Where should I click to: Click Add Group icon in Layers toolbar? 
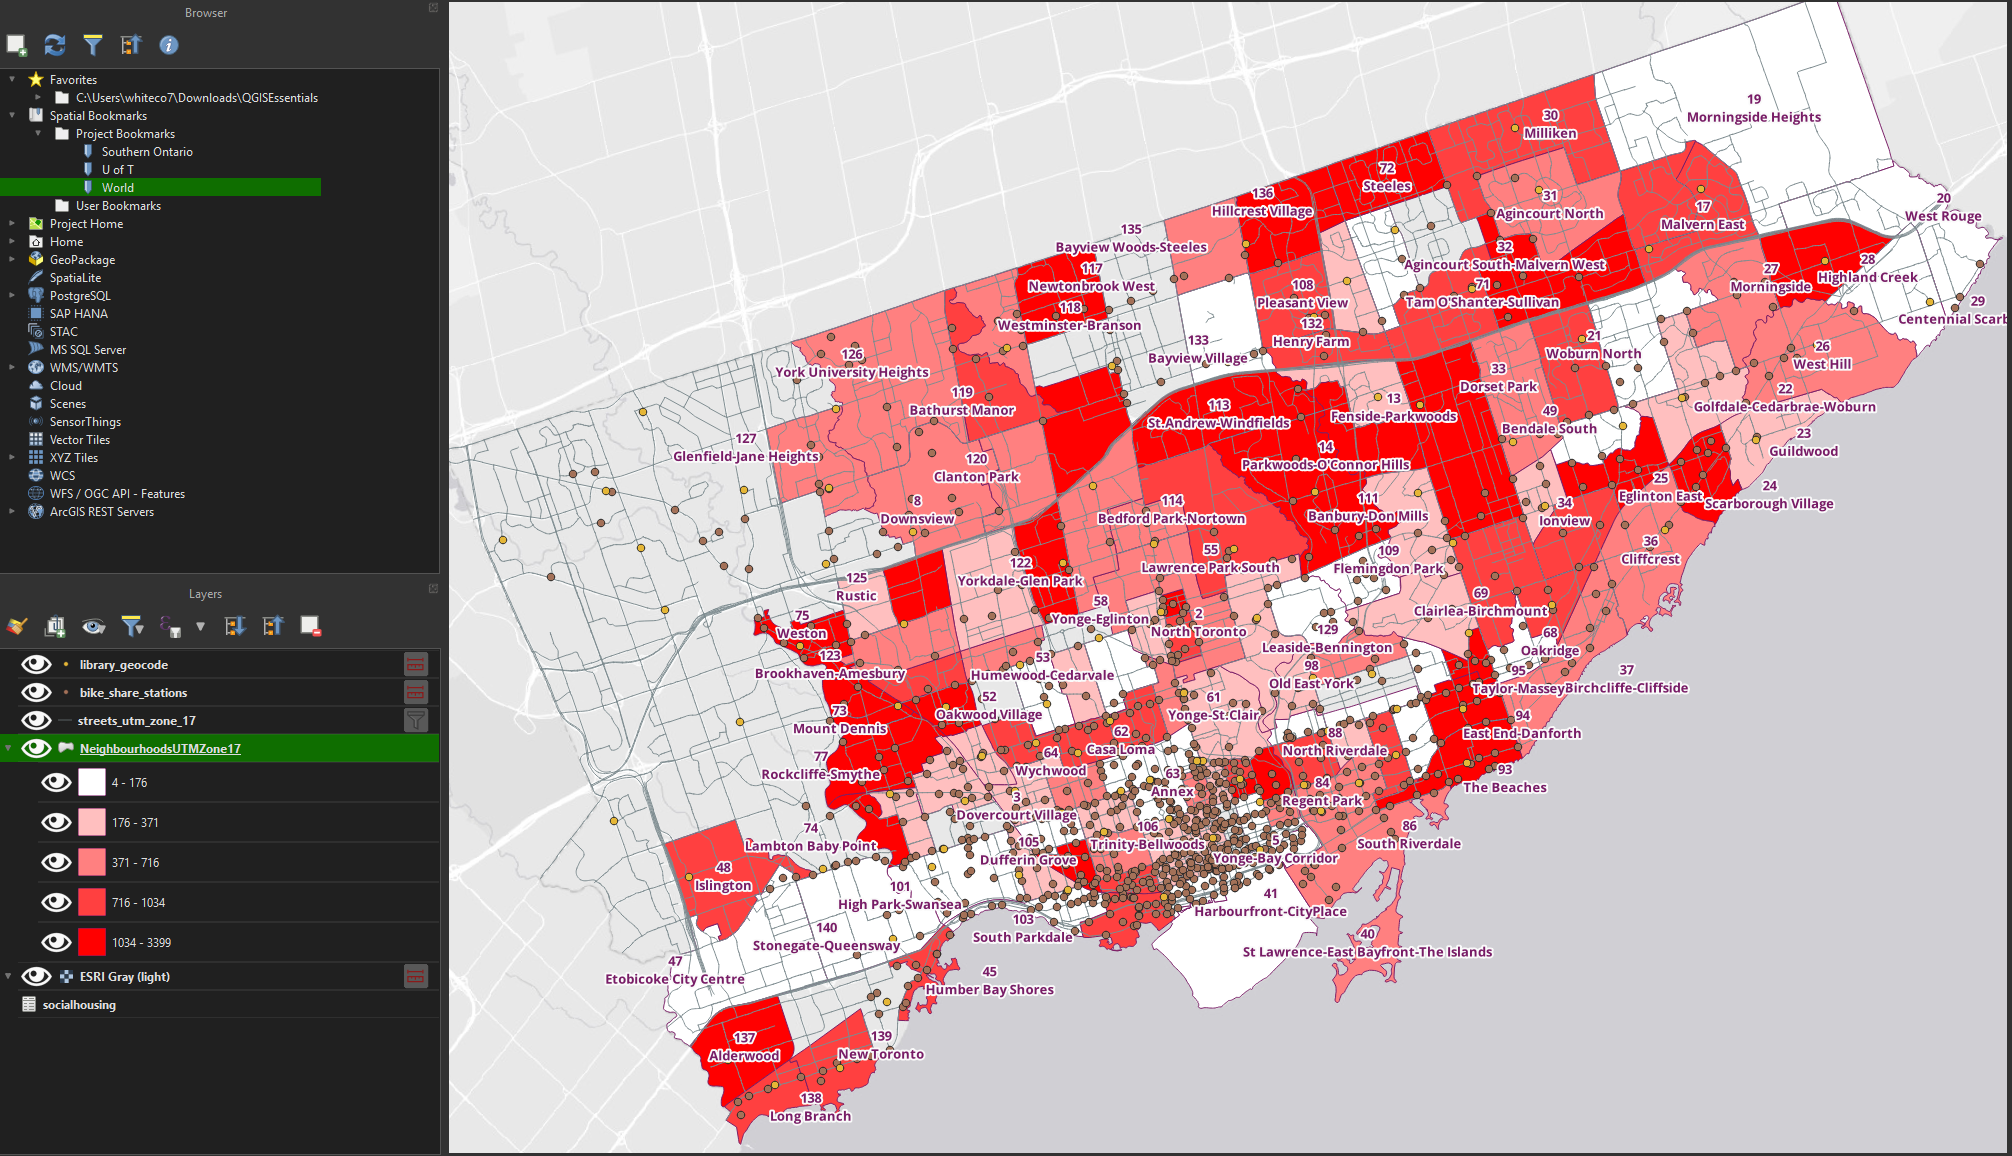[x=55, y=626]
